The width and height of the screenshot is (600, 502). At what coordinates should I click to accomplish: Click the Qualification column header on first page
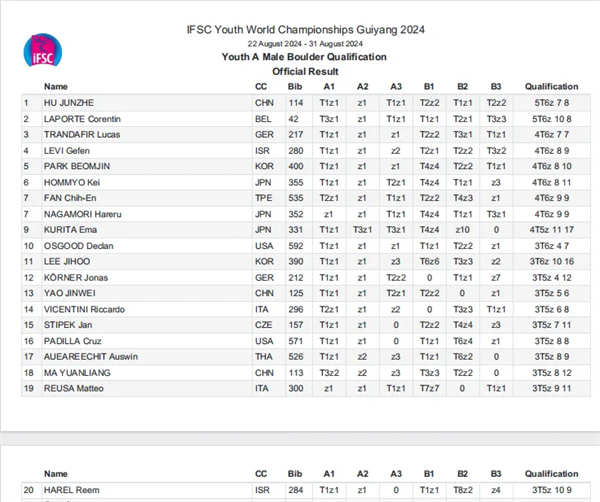pyautogui.click(x=551, y=87)
